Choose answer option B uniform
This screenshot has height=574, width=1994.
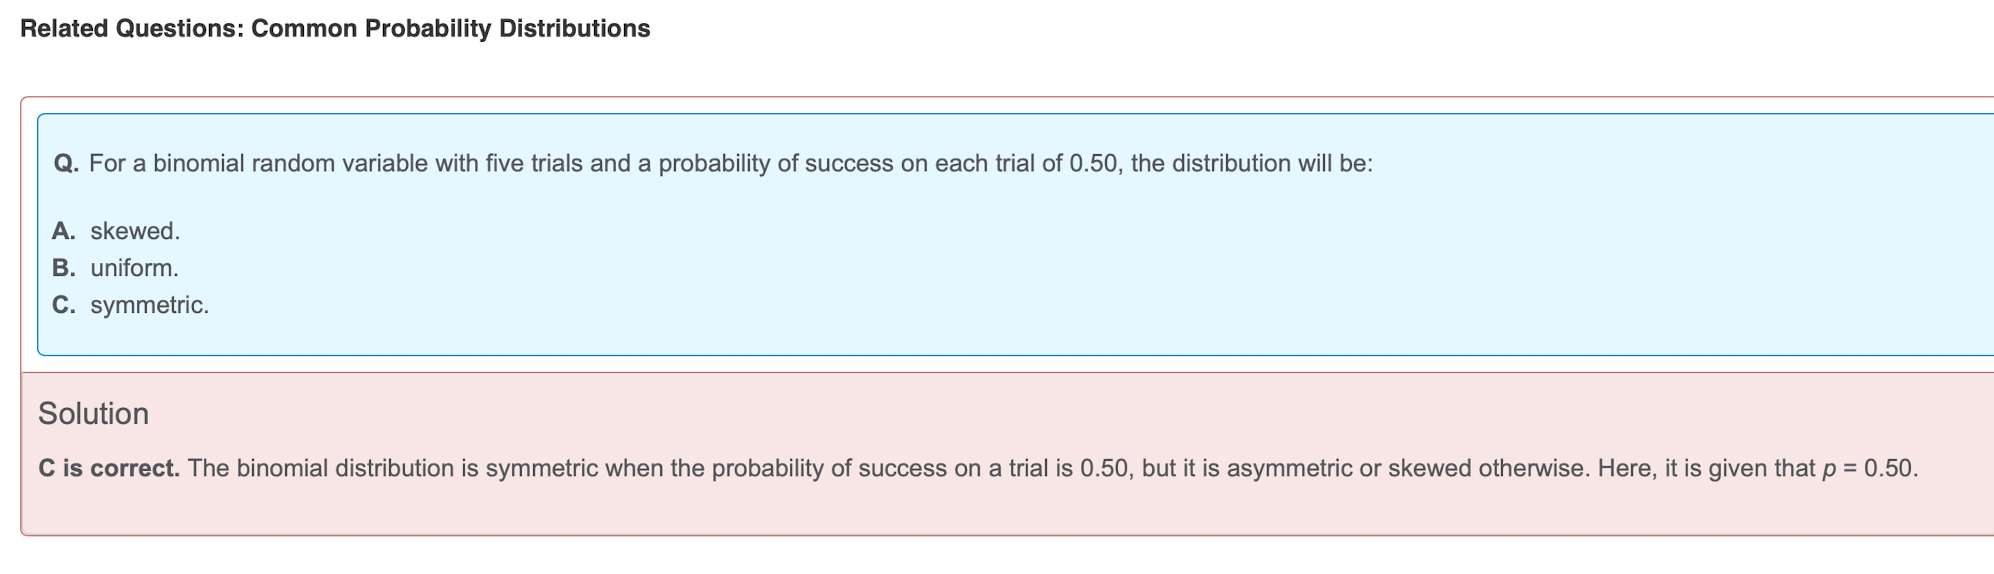(116, 268)
